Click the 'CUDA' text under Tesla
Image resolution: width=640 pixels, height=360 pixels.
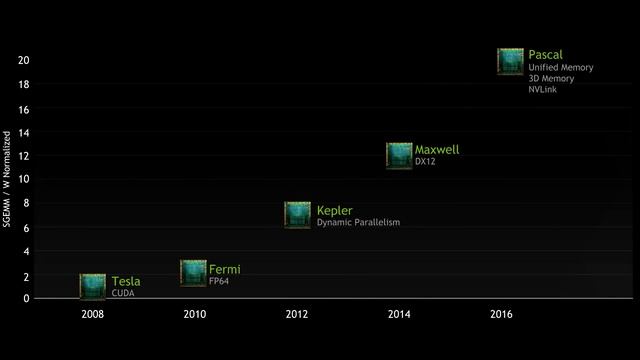[123, 293]
